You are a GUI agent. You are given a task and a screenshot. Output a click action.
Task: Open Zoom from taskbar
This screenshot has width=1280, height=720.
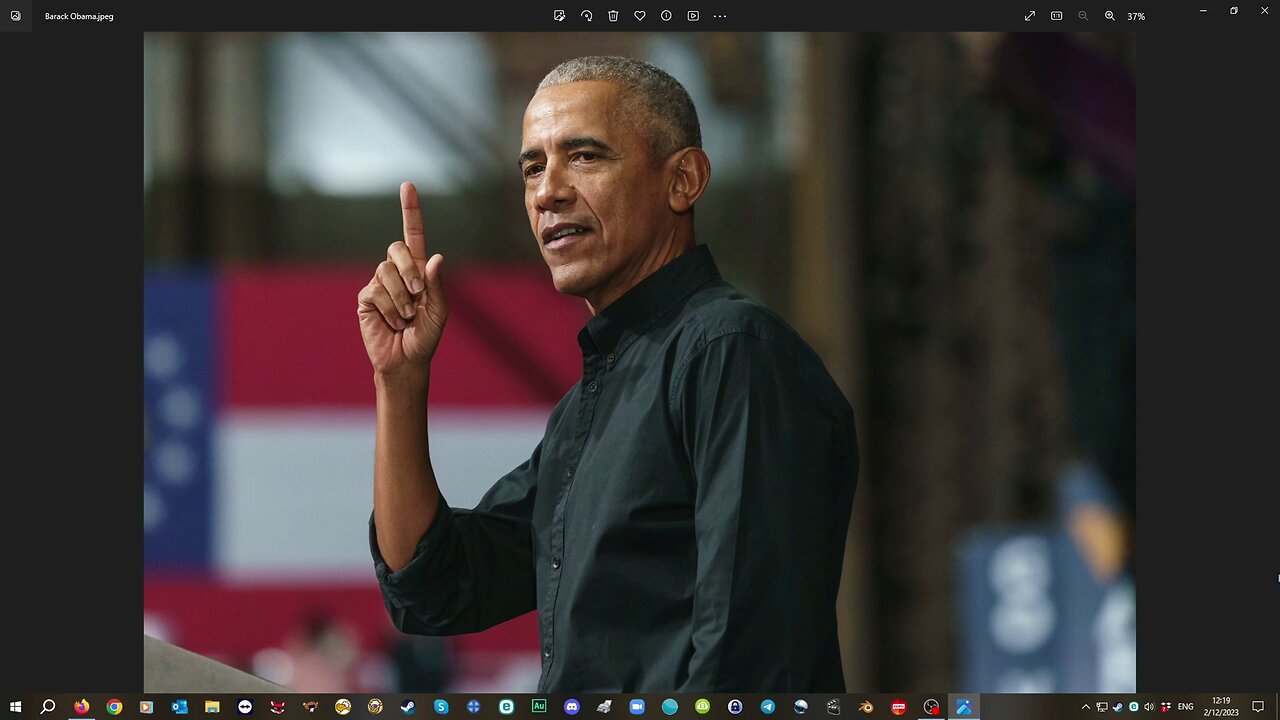(x=637, y=707)
